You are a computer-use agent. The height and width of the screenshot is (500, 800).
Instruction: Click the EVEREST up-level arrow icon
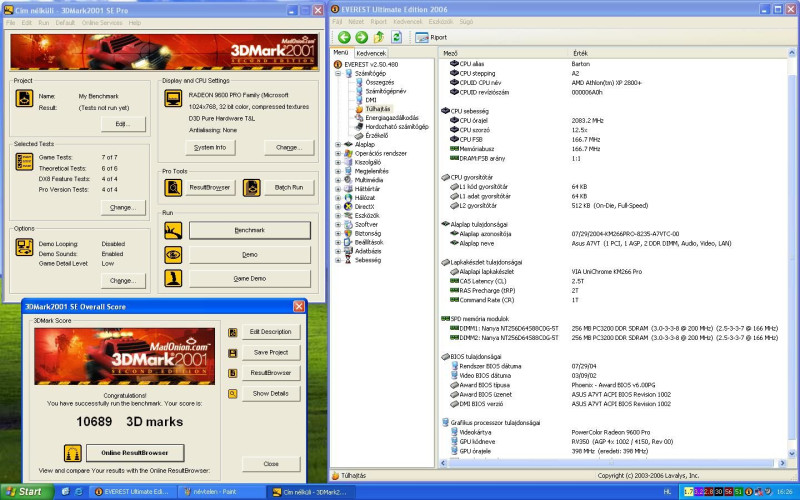[x=379, y=37]
